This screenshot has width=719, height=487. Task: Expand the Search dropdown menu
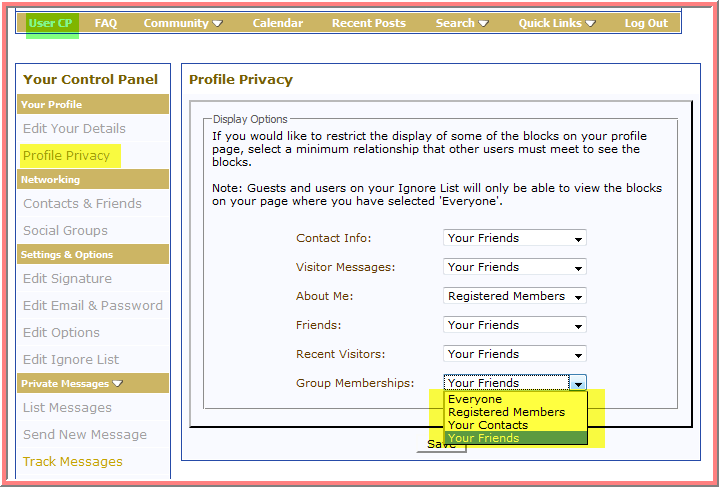[461, 23]
